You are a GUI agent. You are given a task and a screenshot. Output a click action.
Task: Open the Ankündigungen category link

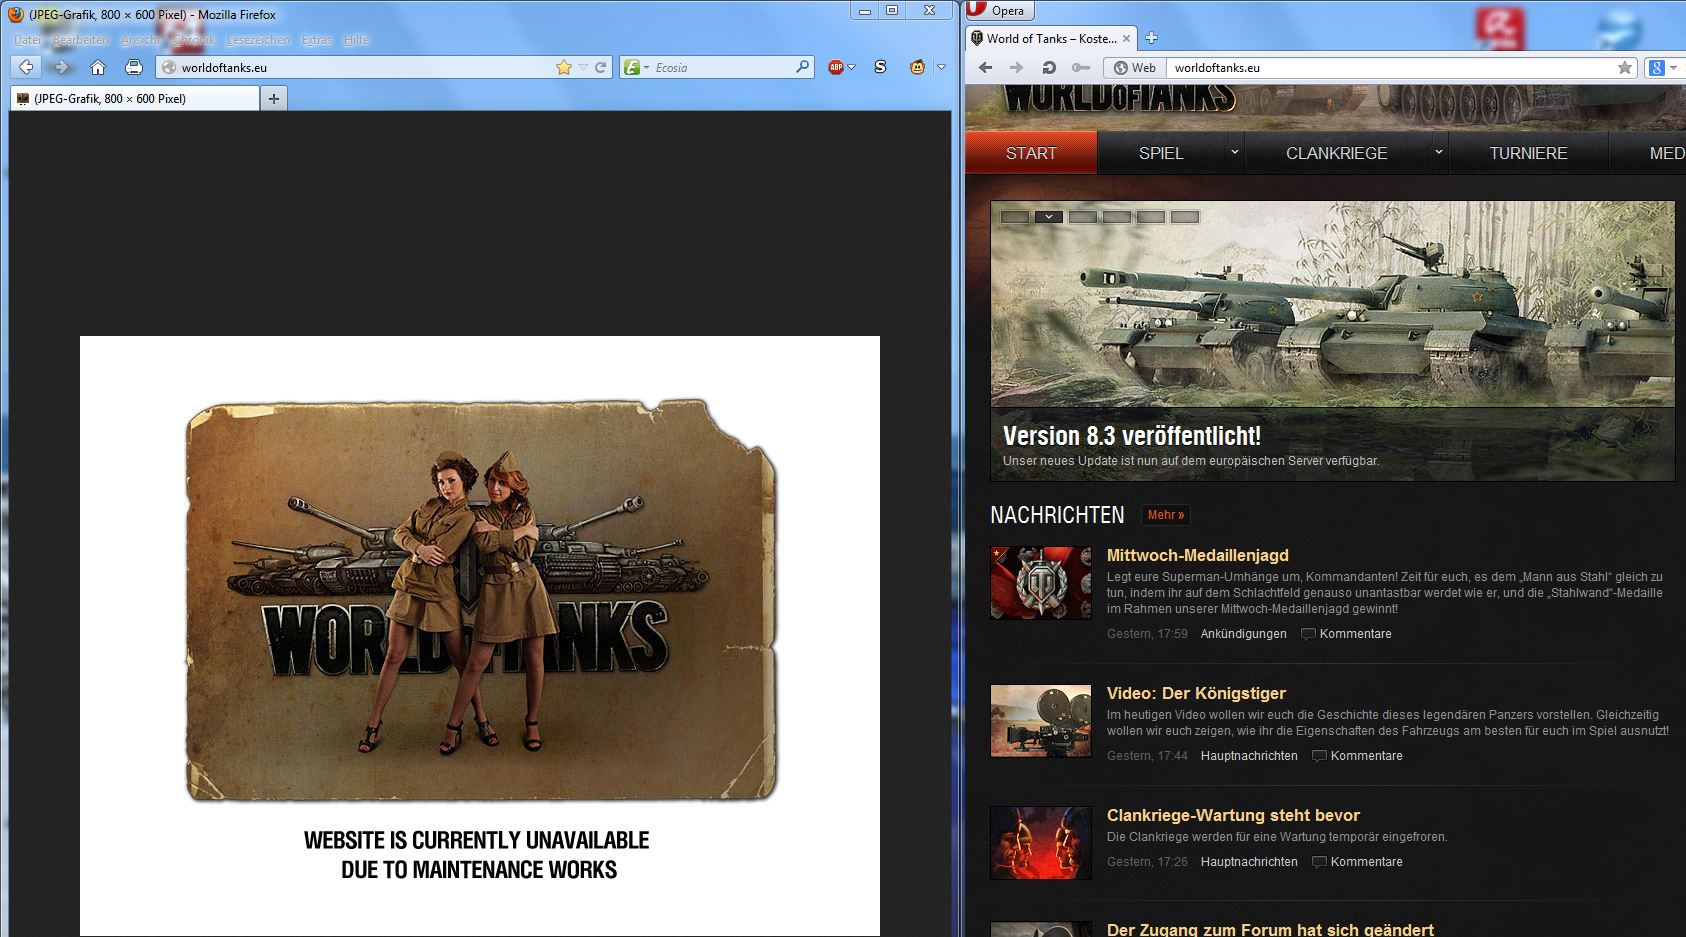(1243, 634)
